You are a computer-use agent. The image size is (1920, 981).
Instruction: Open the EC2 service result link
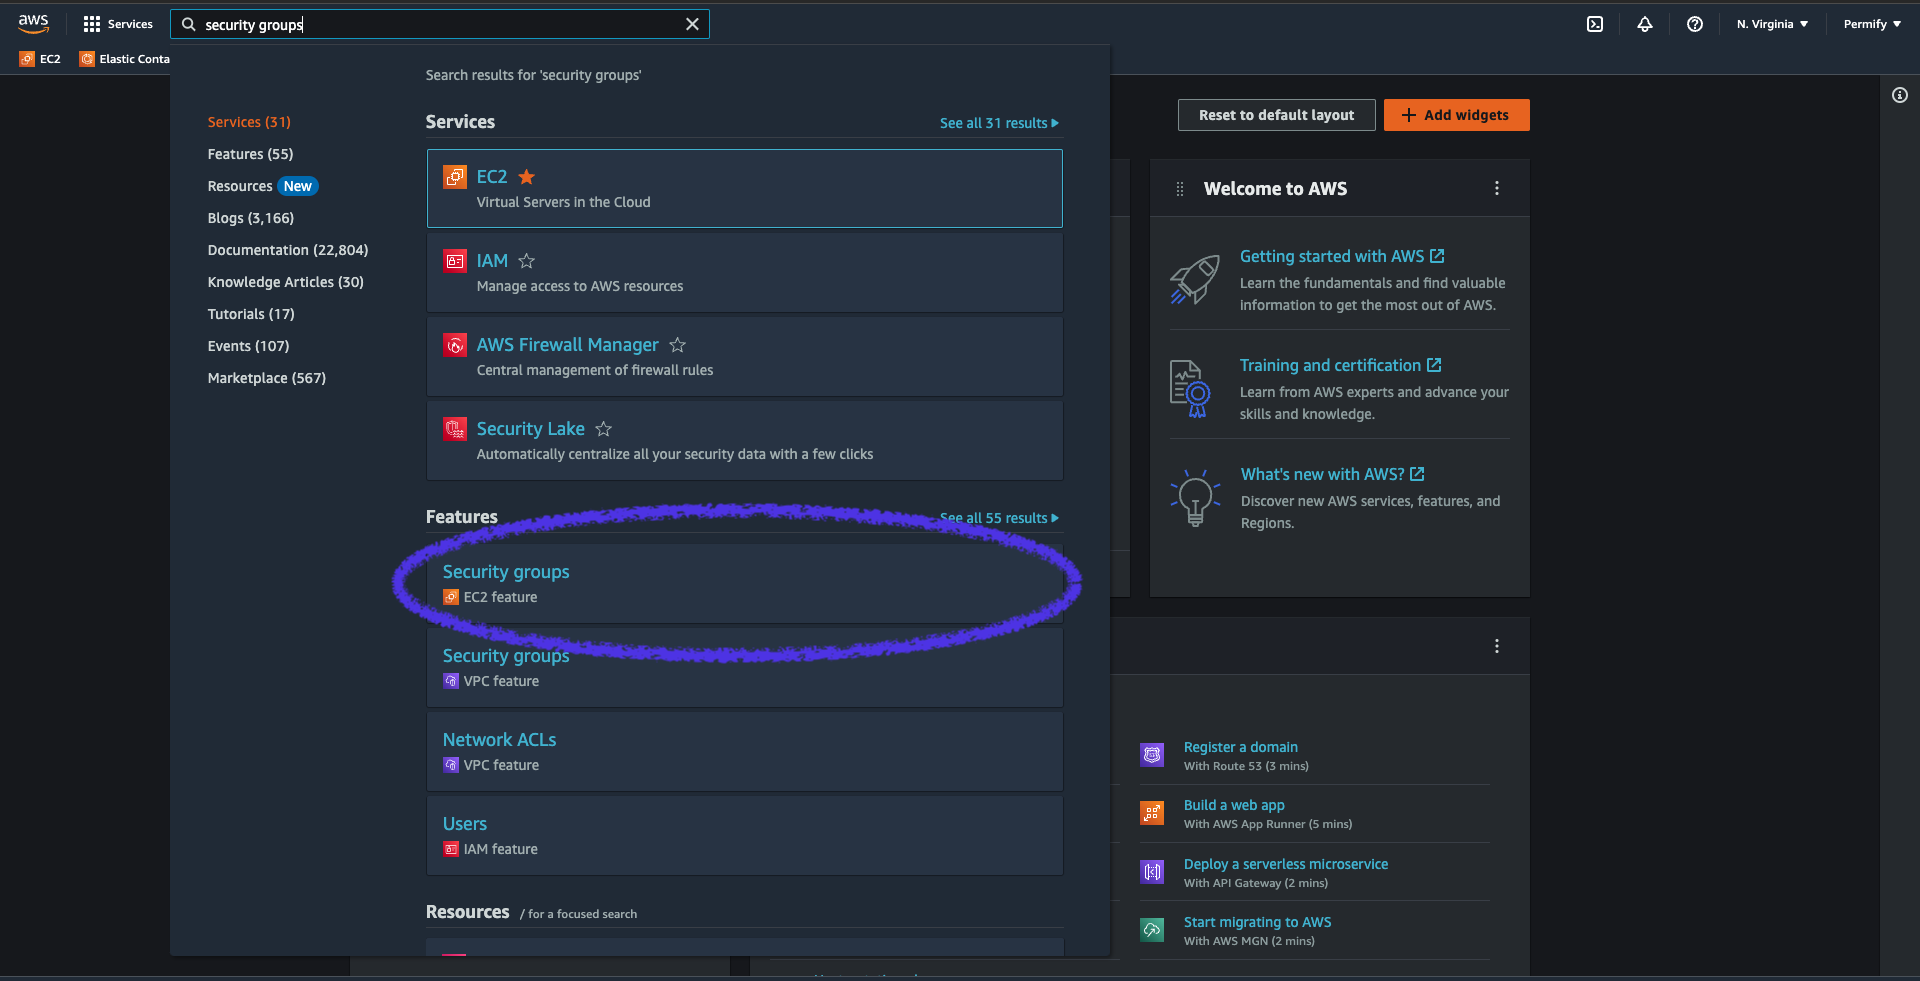click(491, 177)
